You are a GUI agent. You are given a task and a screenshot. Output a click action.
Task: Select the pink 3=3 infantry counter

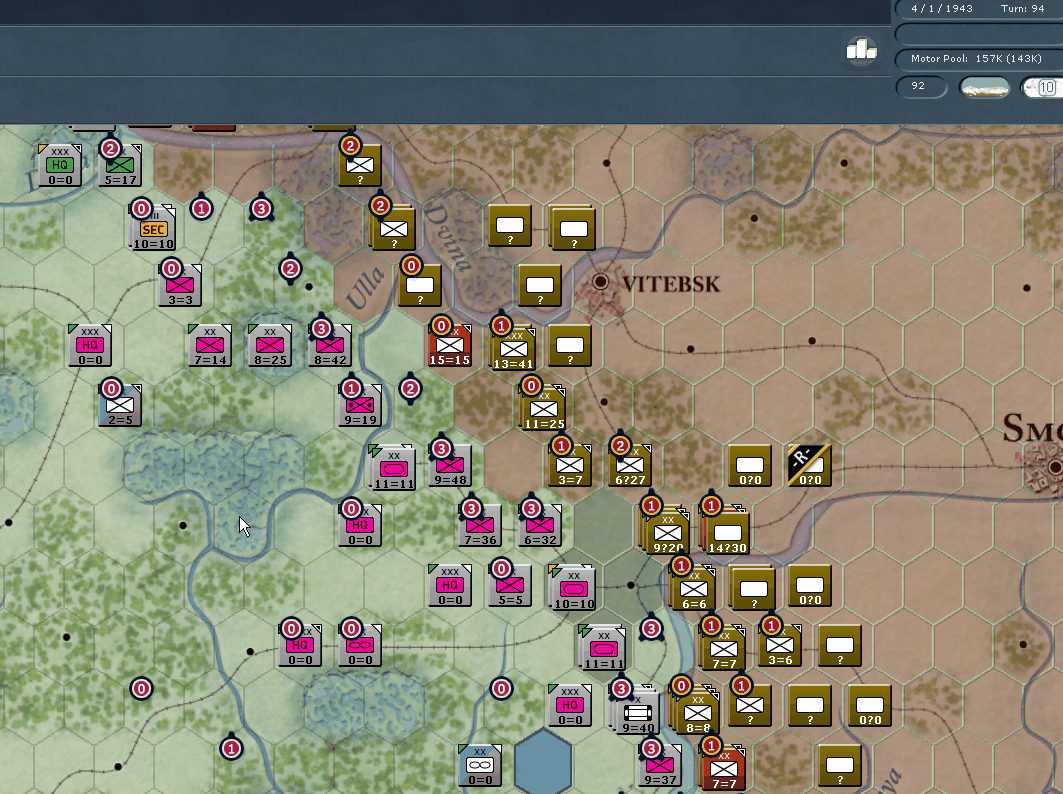180,285
